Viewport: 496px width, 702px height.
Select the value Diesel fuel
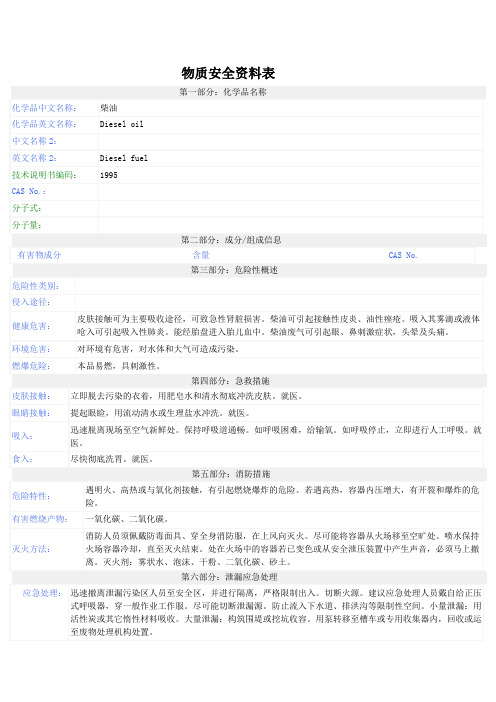click(124, 158)
